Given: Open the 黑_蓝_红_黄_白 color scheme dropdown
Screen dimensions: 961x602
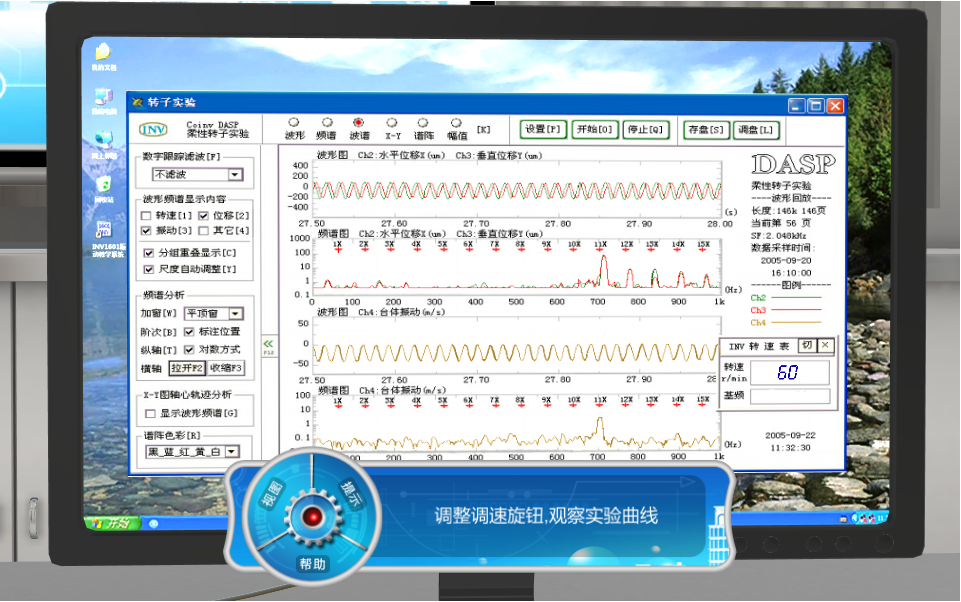Looking at the screenshot, I should coord(231,452).
